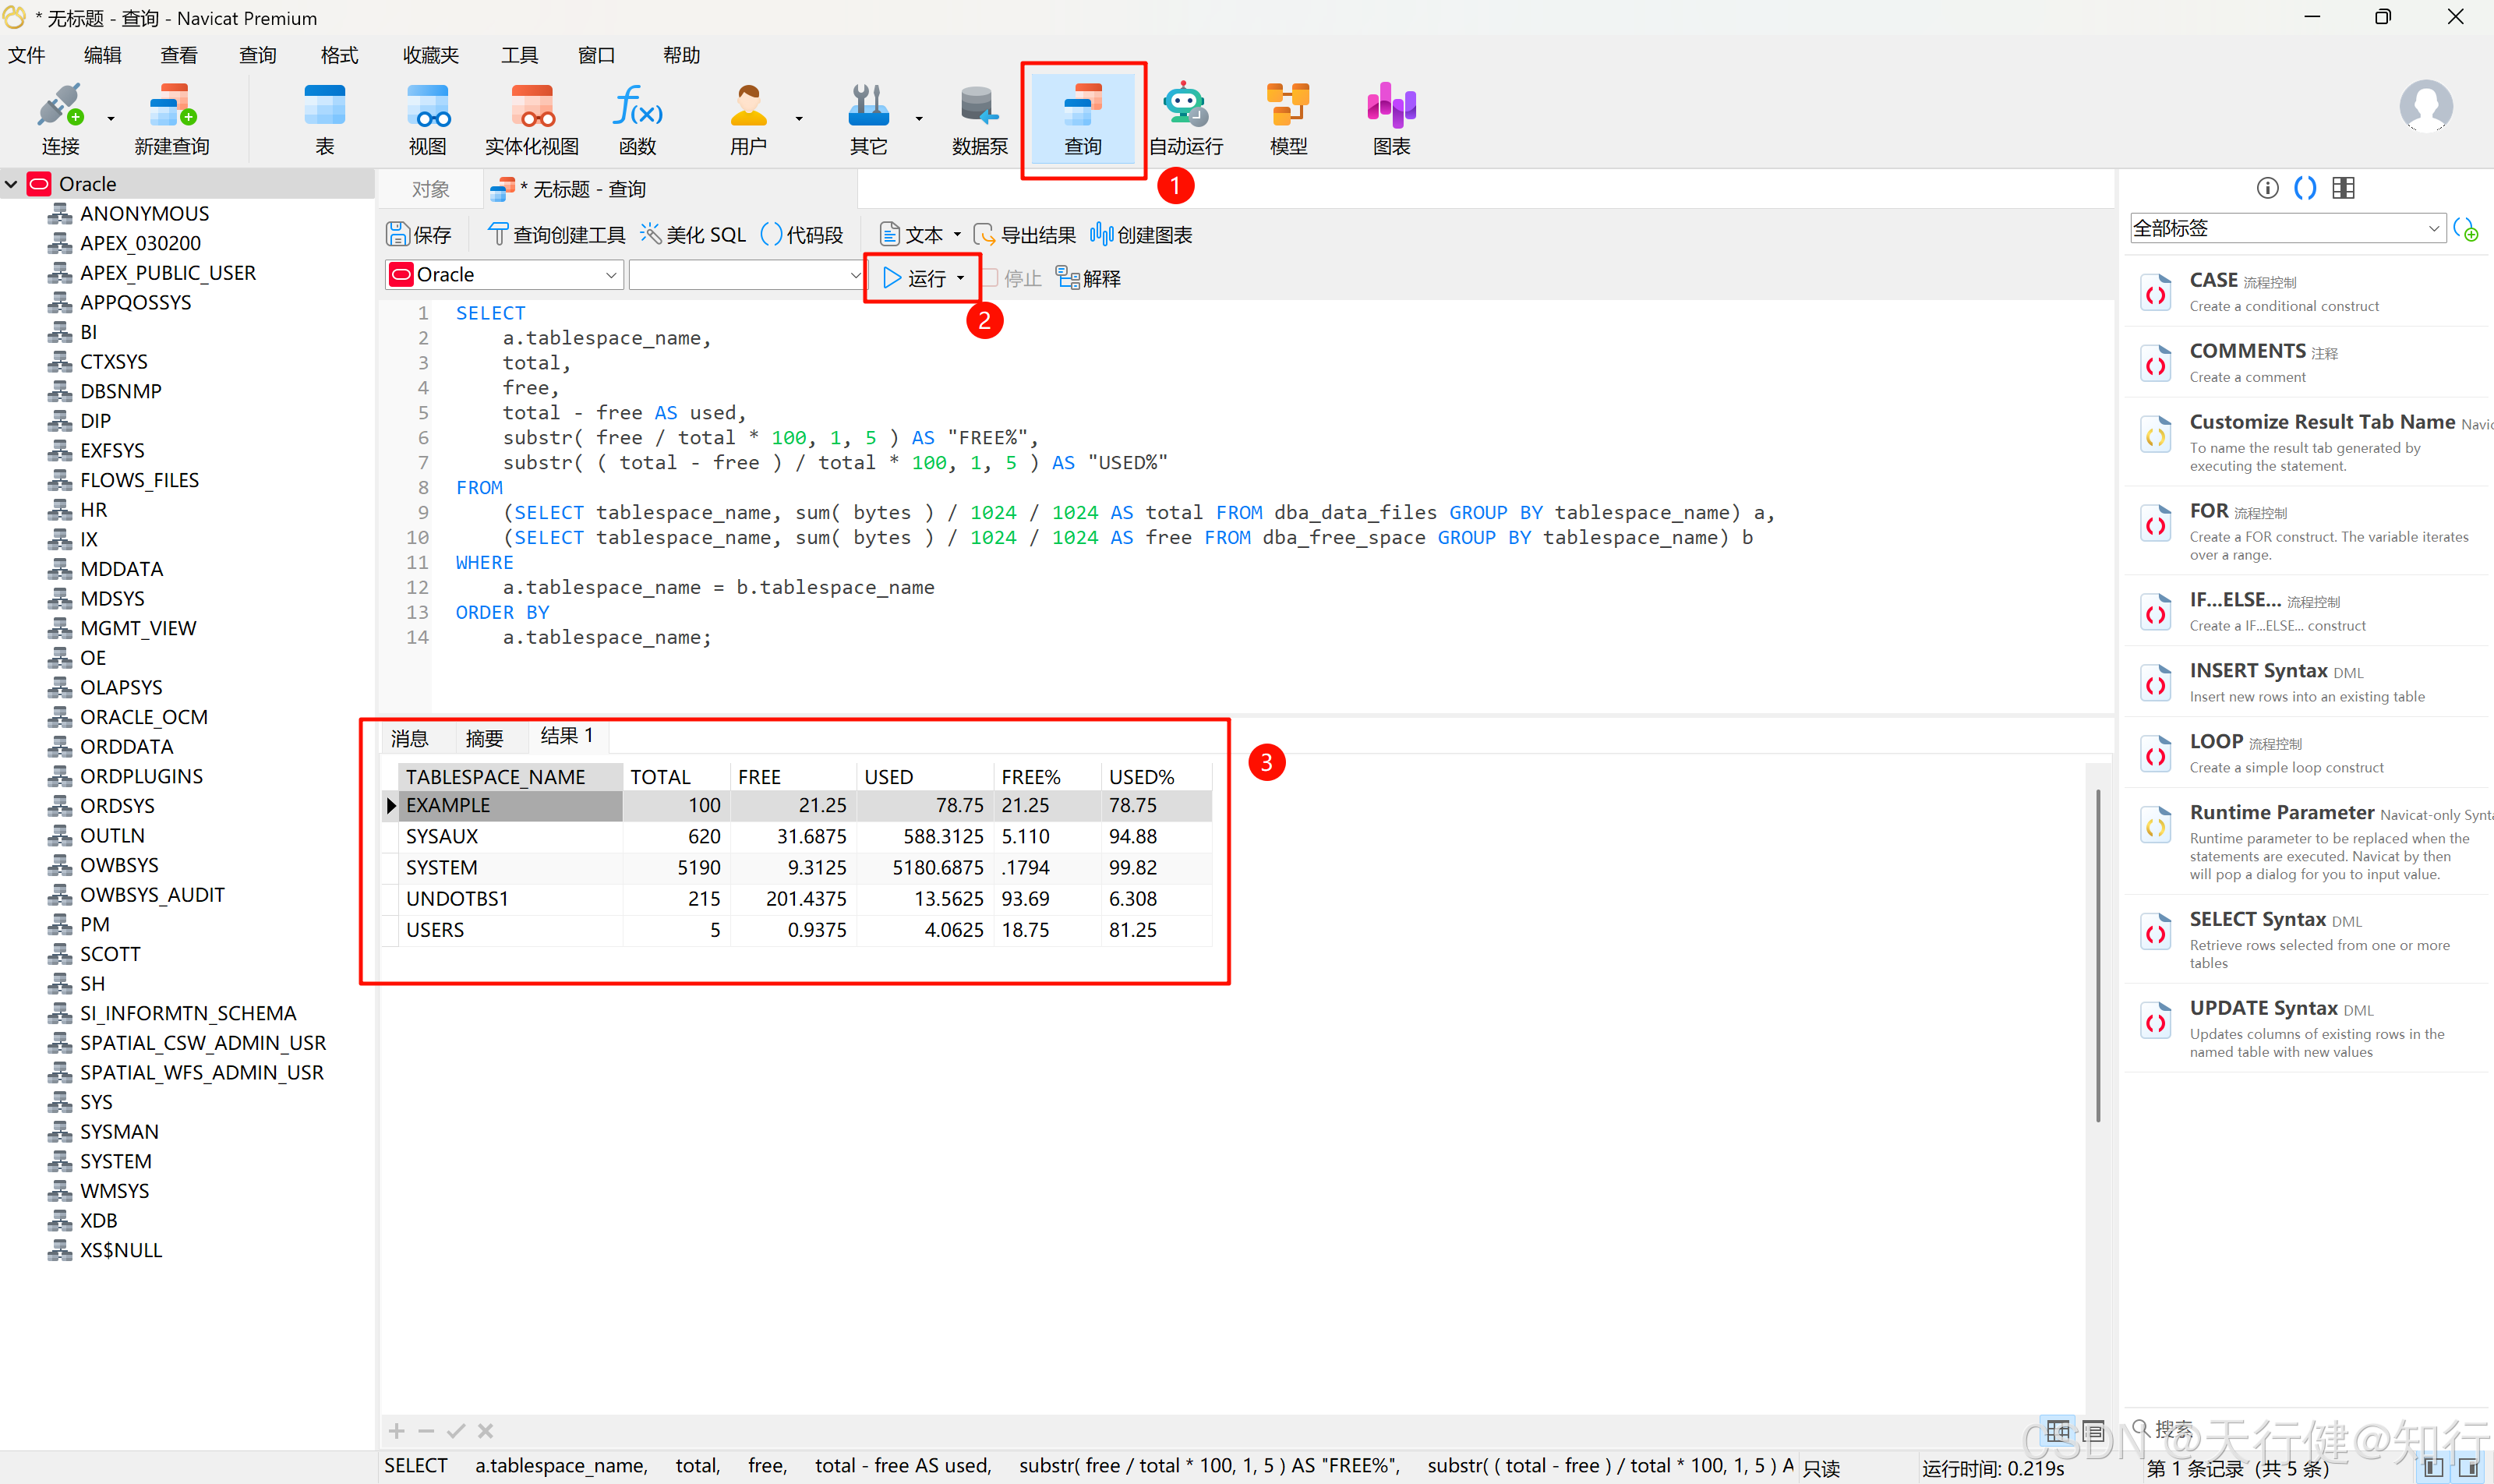2494x1484 pixels.
Task: Open the 全部标签 tag dropdown
Action: click(x=2433, y=229)
